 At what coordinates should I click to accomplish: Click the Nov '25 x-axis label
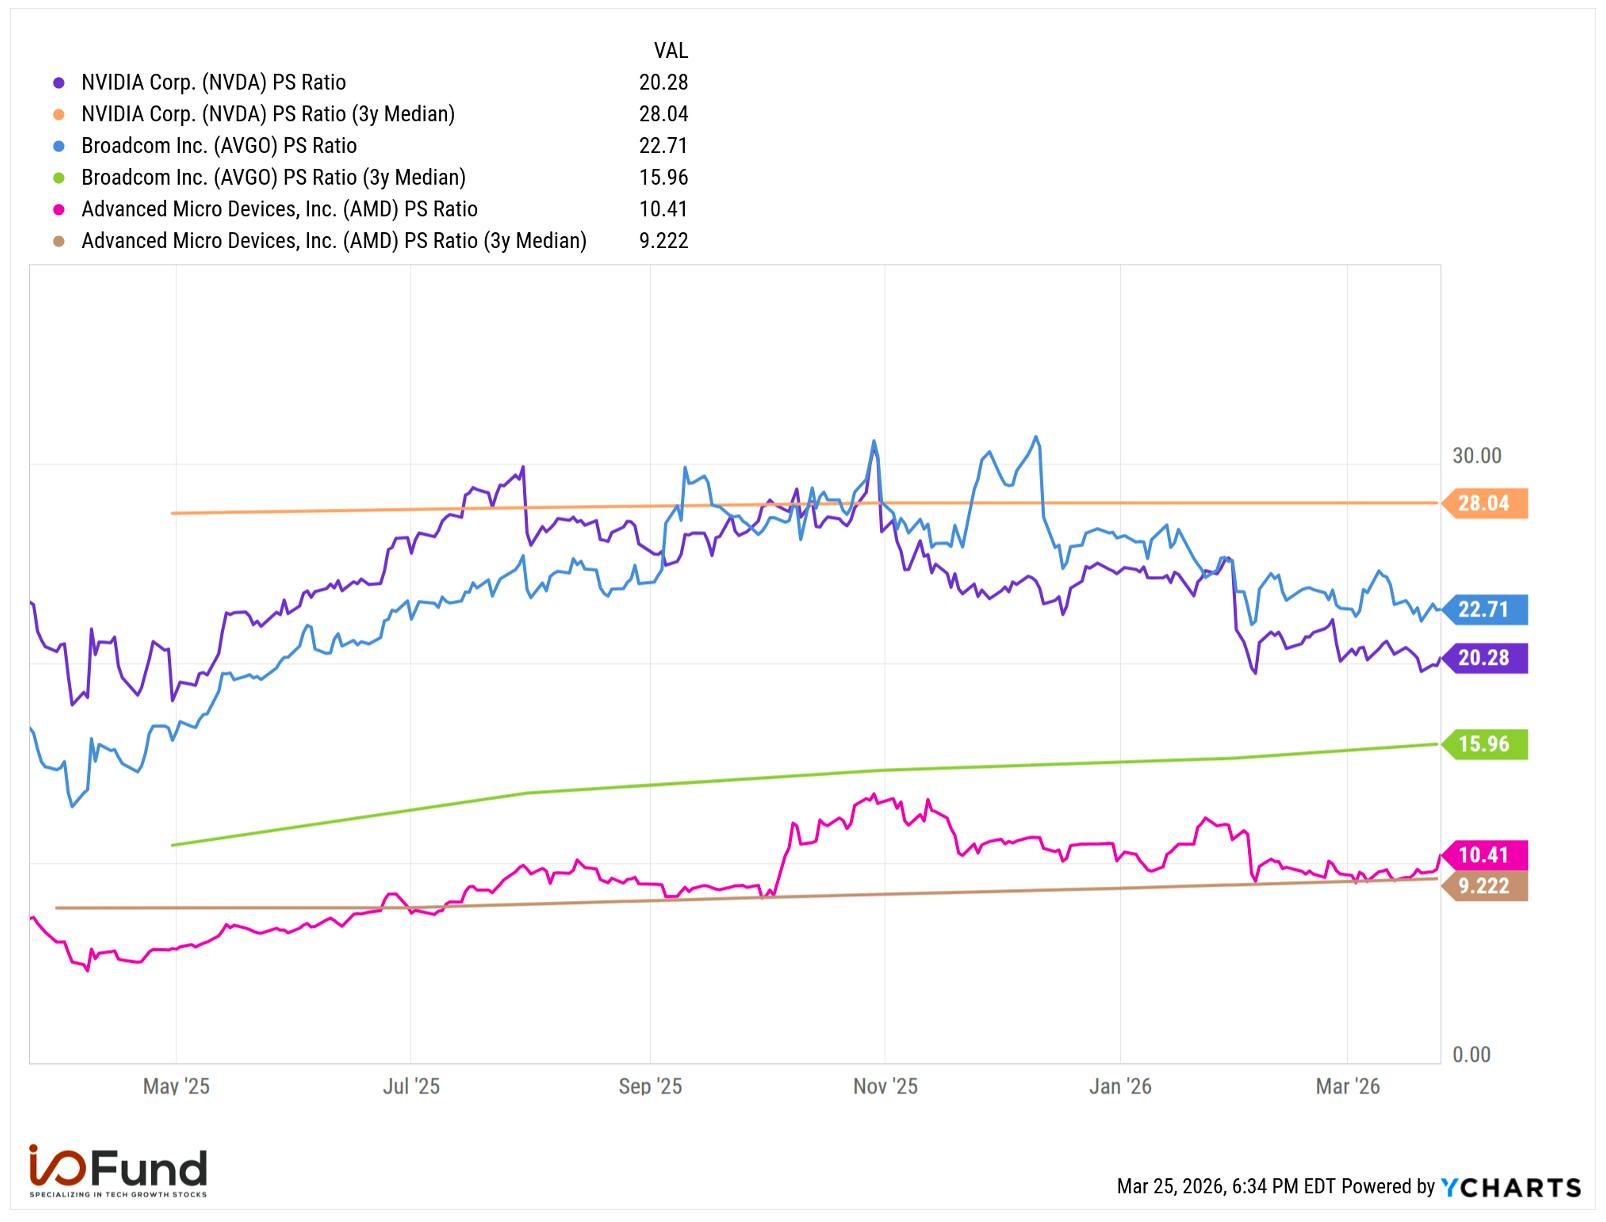coord(885,1087)
